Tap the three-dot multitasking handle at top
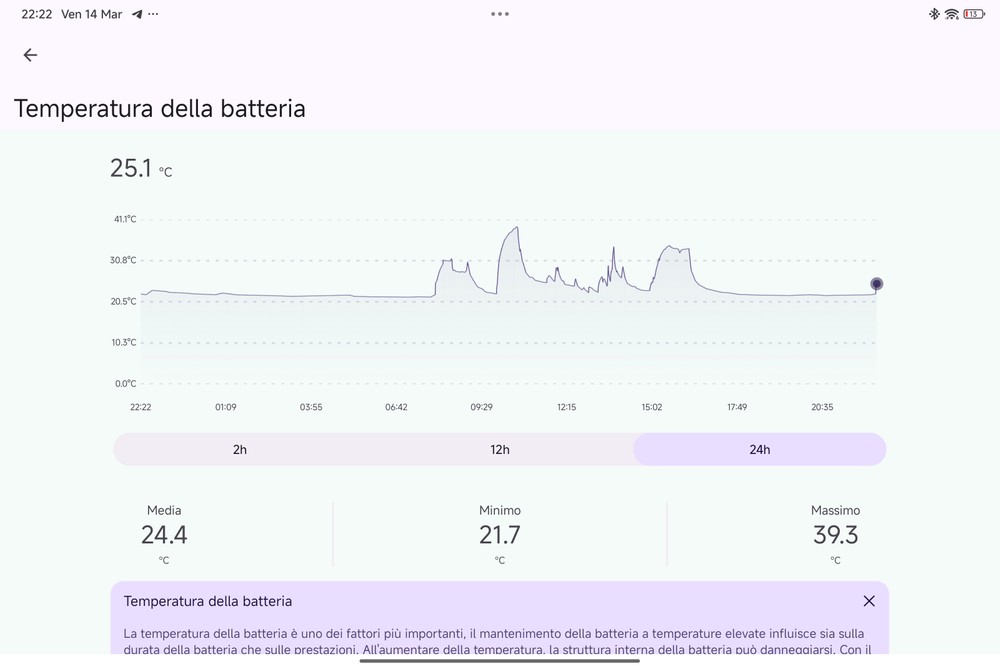Viewport: 1000px width, 668px height. pyautogui.click(x=500, y=14)
